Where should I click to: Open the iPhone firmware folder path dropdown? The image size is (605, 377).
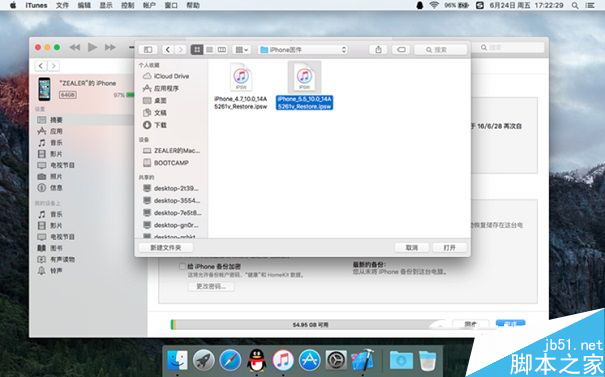click(304, 49)
